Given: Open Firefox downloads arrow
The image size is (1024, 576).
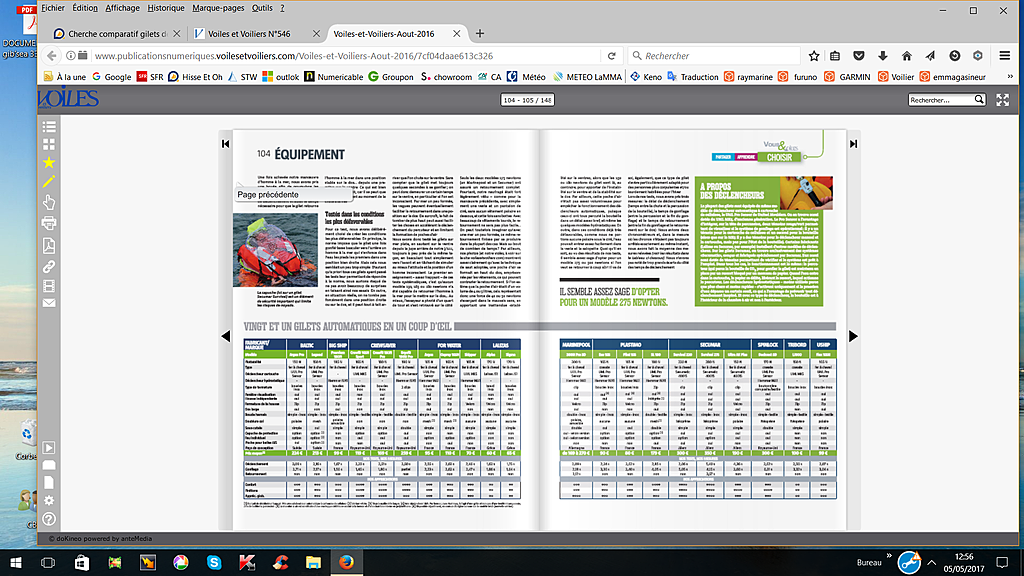Looking at the screenshot, I should [x=883, y=56].
